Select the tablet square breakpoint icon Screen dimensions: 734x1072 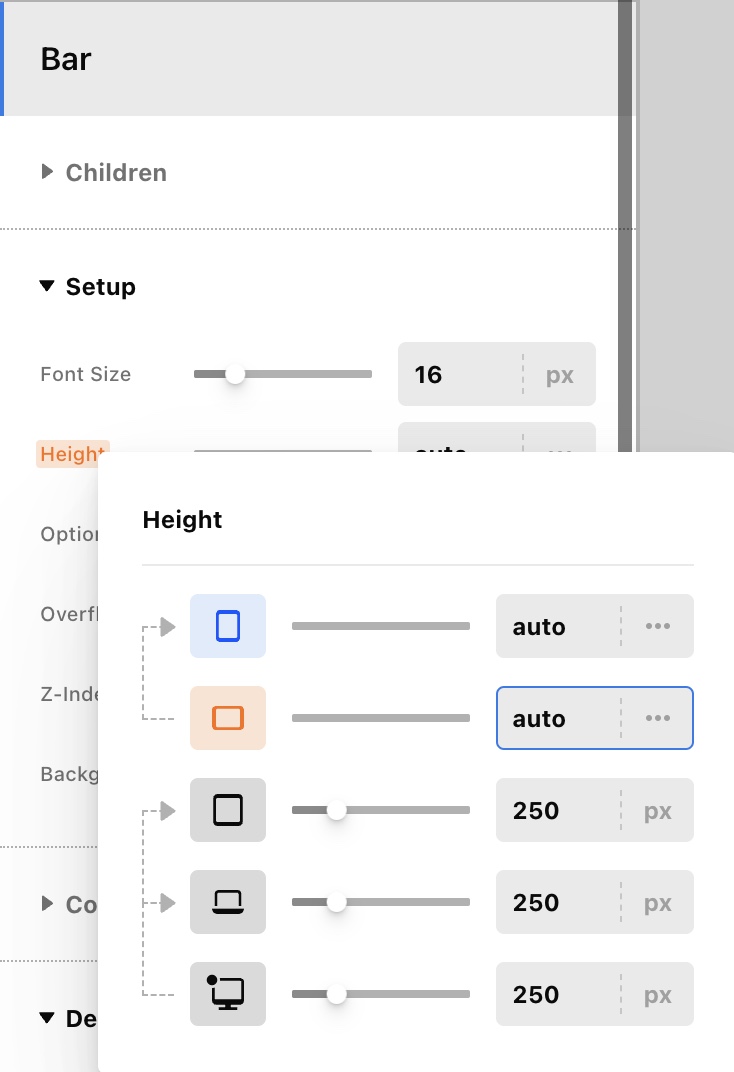tap(228, 811)
